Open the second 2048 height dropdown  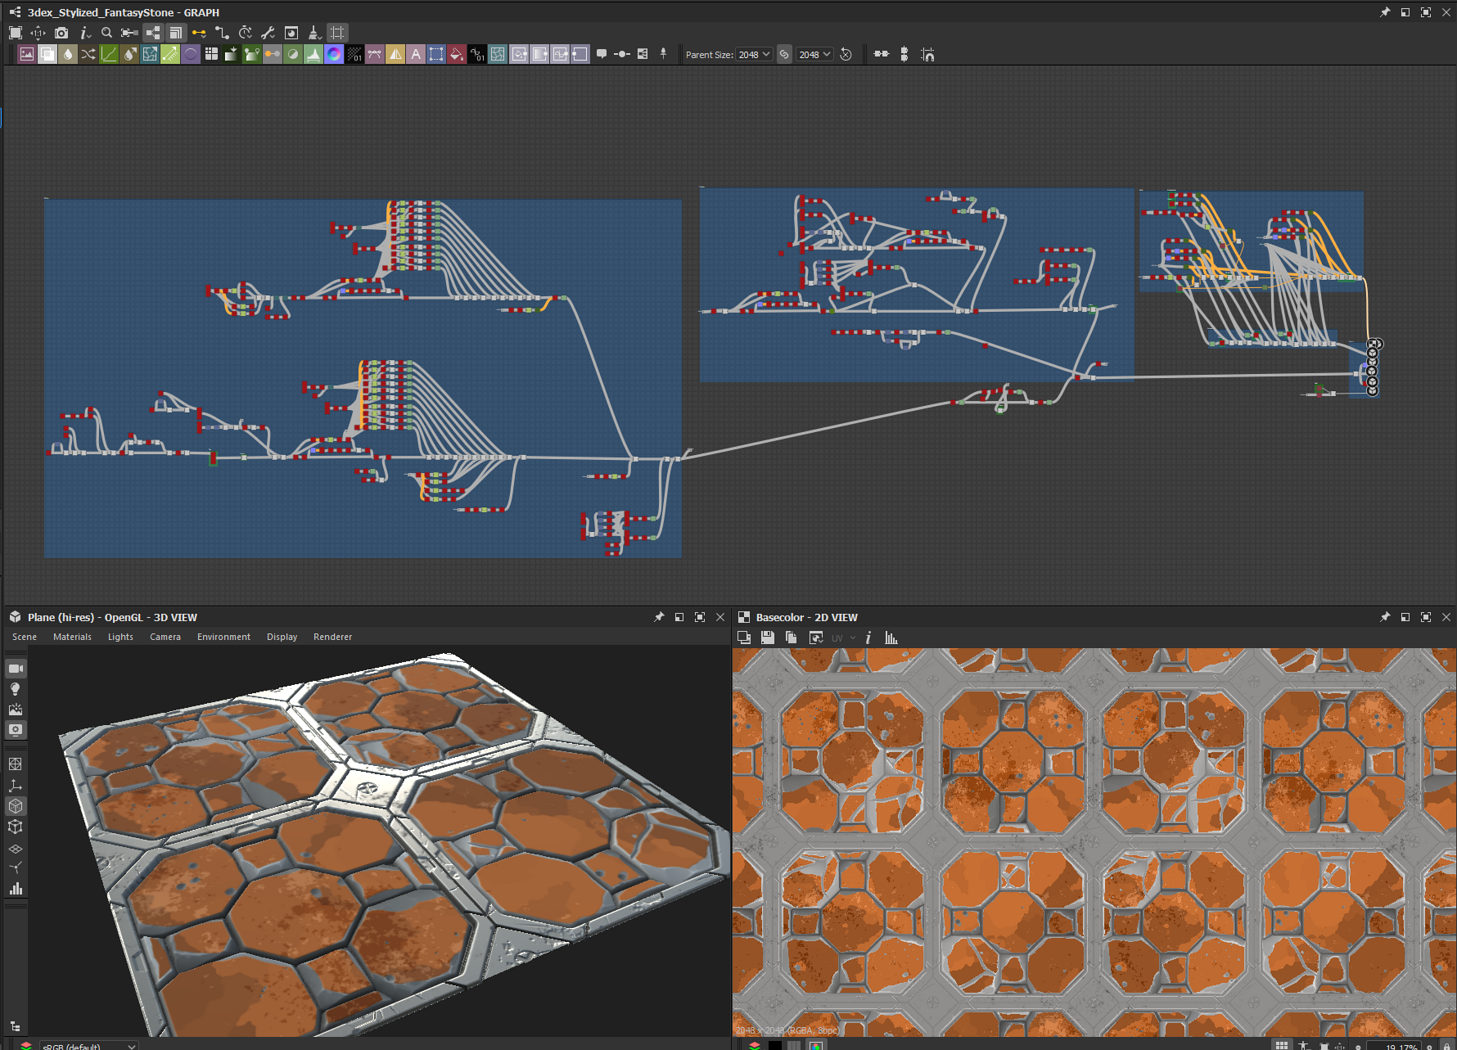815,55
